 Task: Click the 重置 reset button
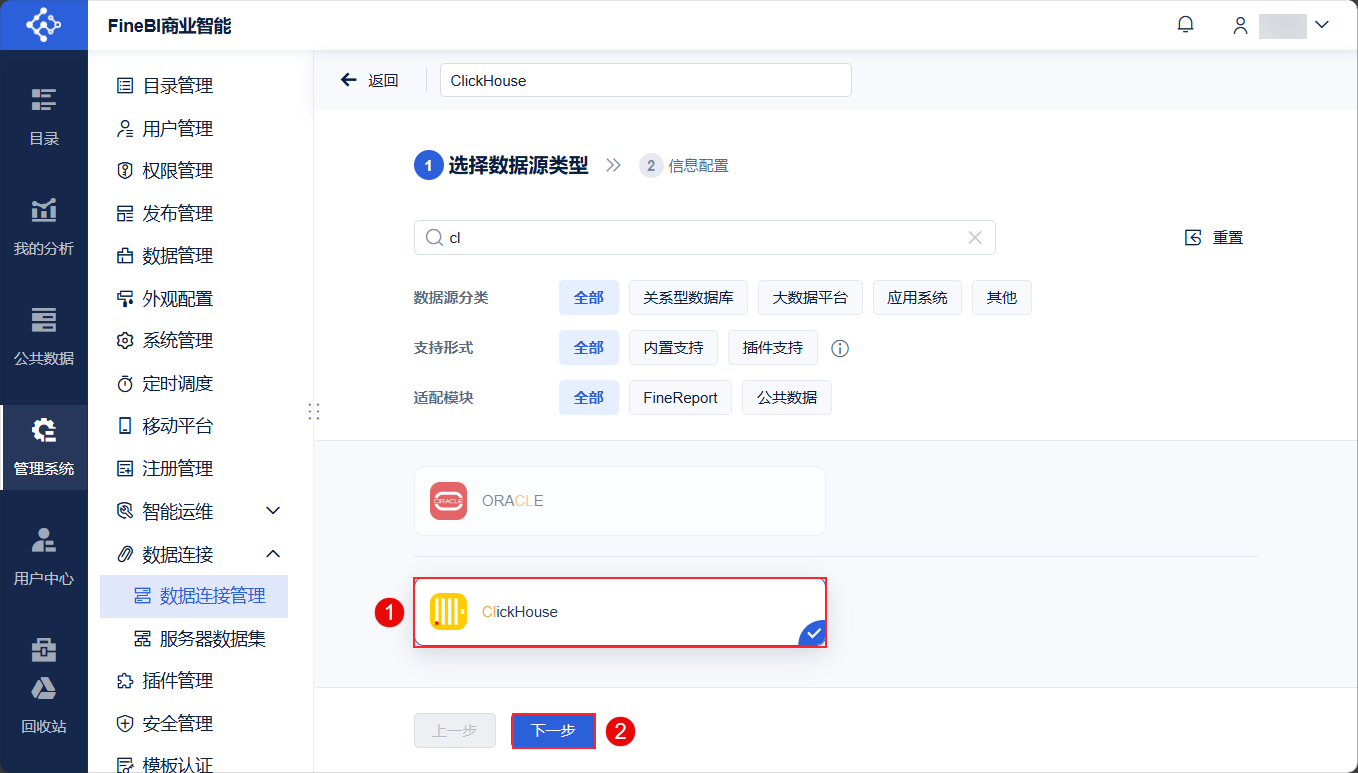click(1214, 237)
